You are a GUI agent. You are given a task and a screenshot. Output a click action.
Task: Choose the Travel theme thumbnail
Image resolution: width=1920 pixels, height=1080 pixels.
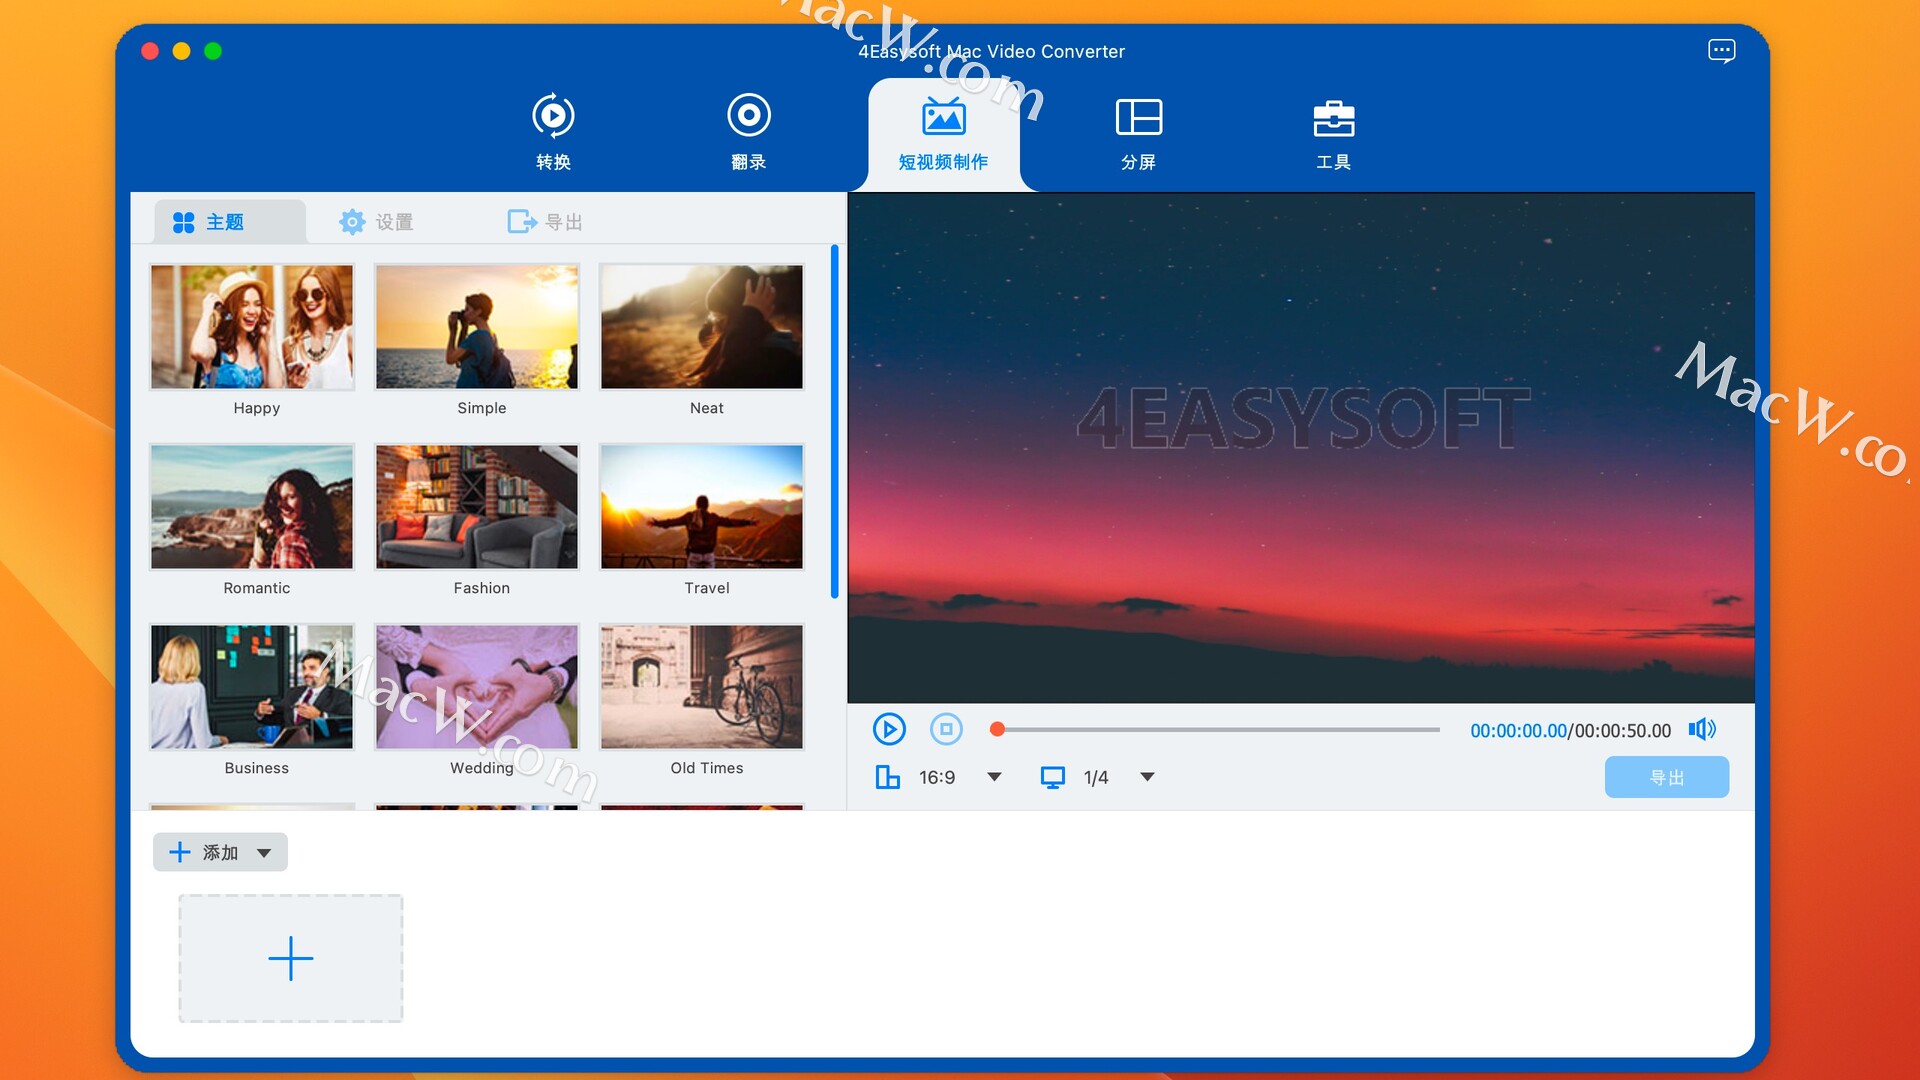click(x=702, y=507)
